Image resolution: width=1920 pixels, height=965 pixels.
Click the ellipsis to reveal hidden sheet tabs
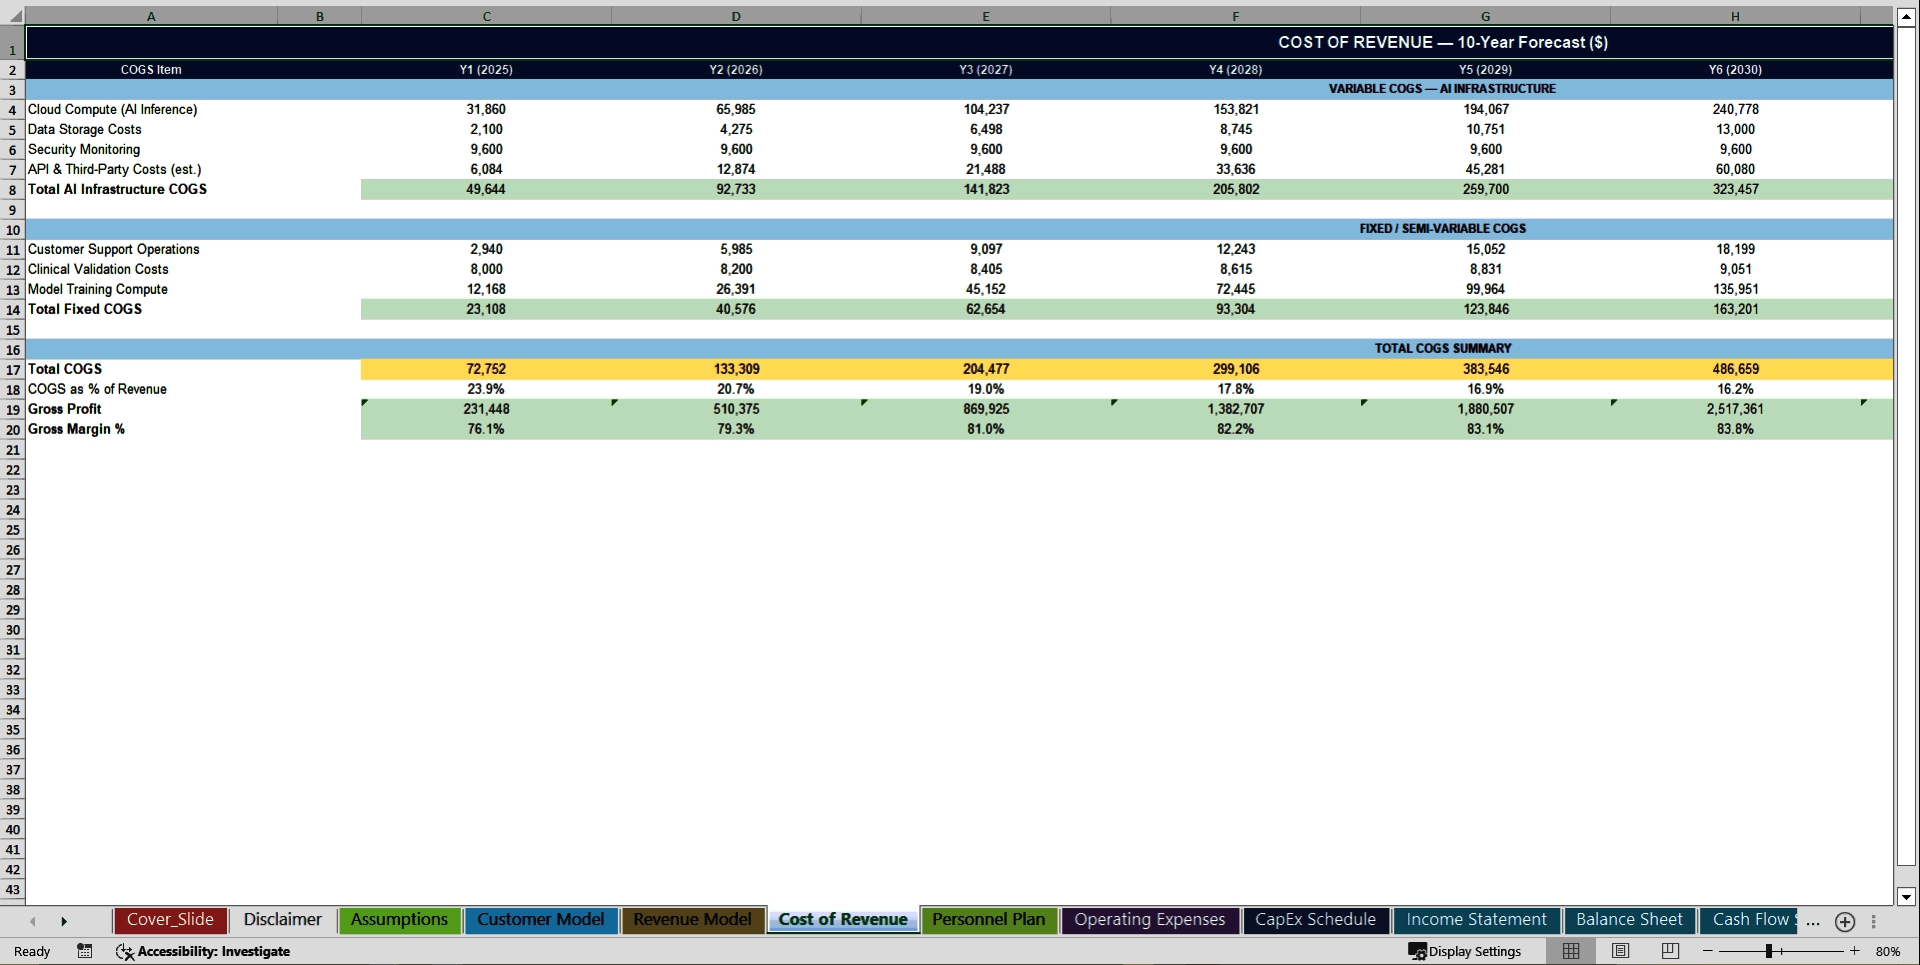(1812, 922)
